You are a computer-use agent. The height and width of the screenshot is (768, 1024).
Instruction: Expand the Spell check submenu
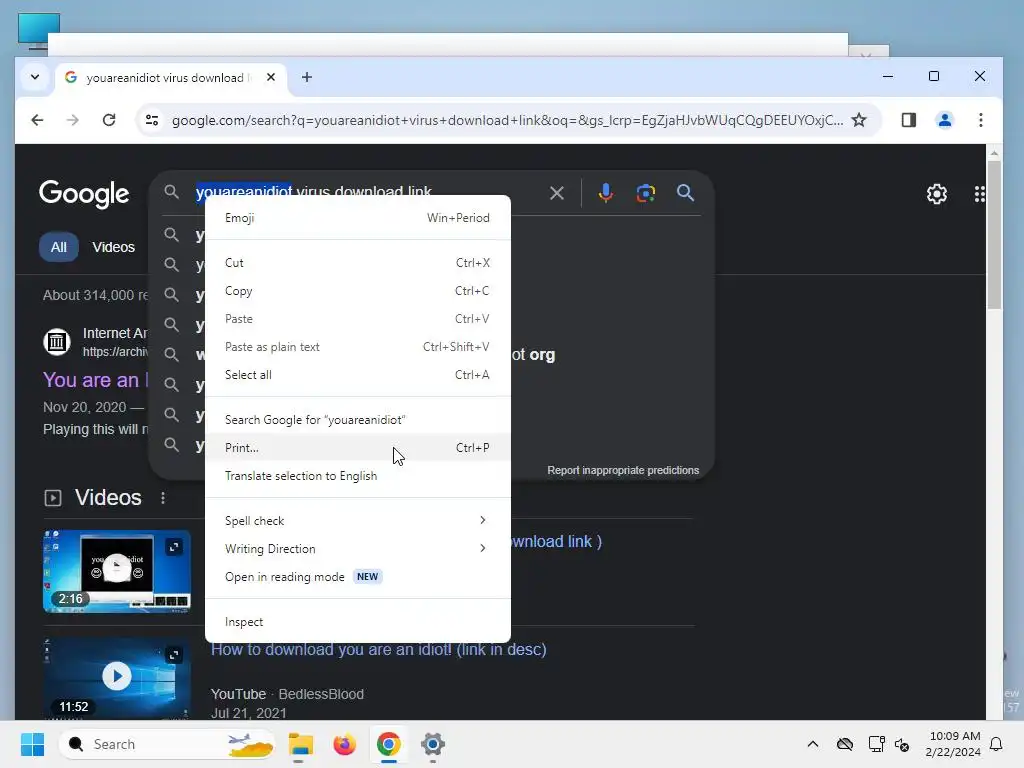pyautogui.click(x=357, y=520)
